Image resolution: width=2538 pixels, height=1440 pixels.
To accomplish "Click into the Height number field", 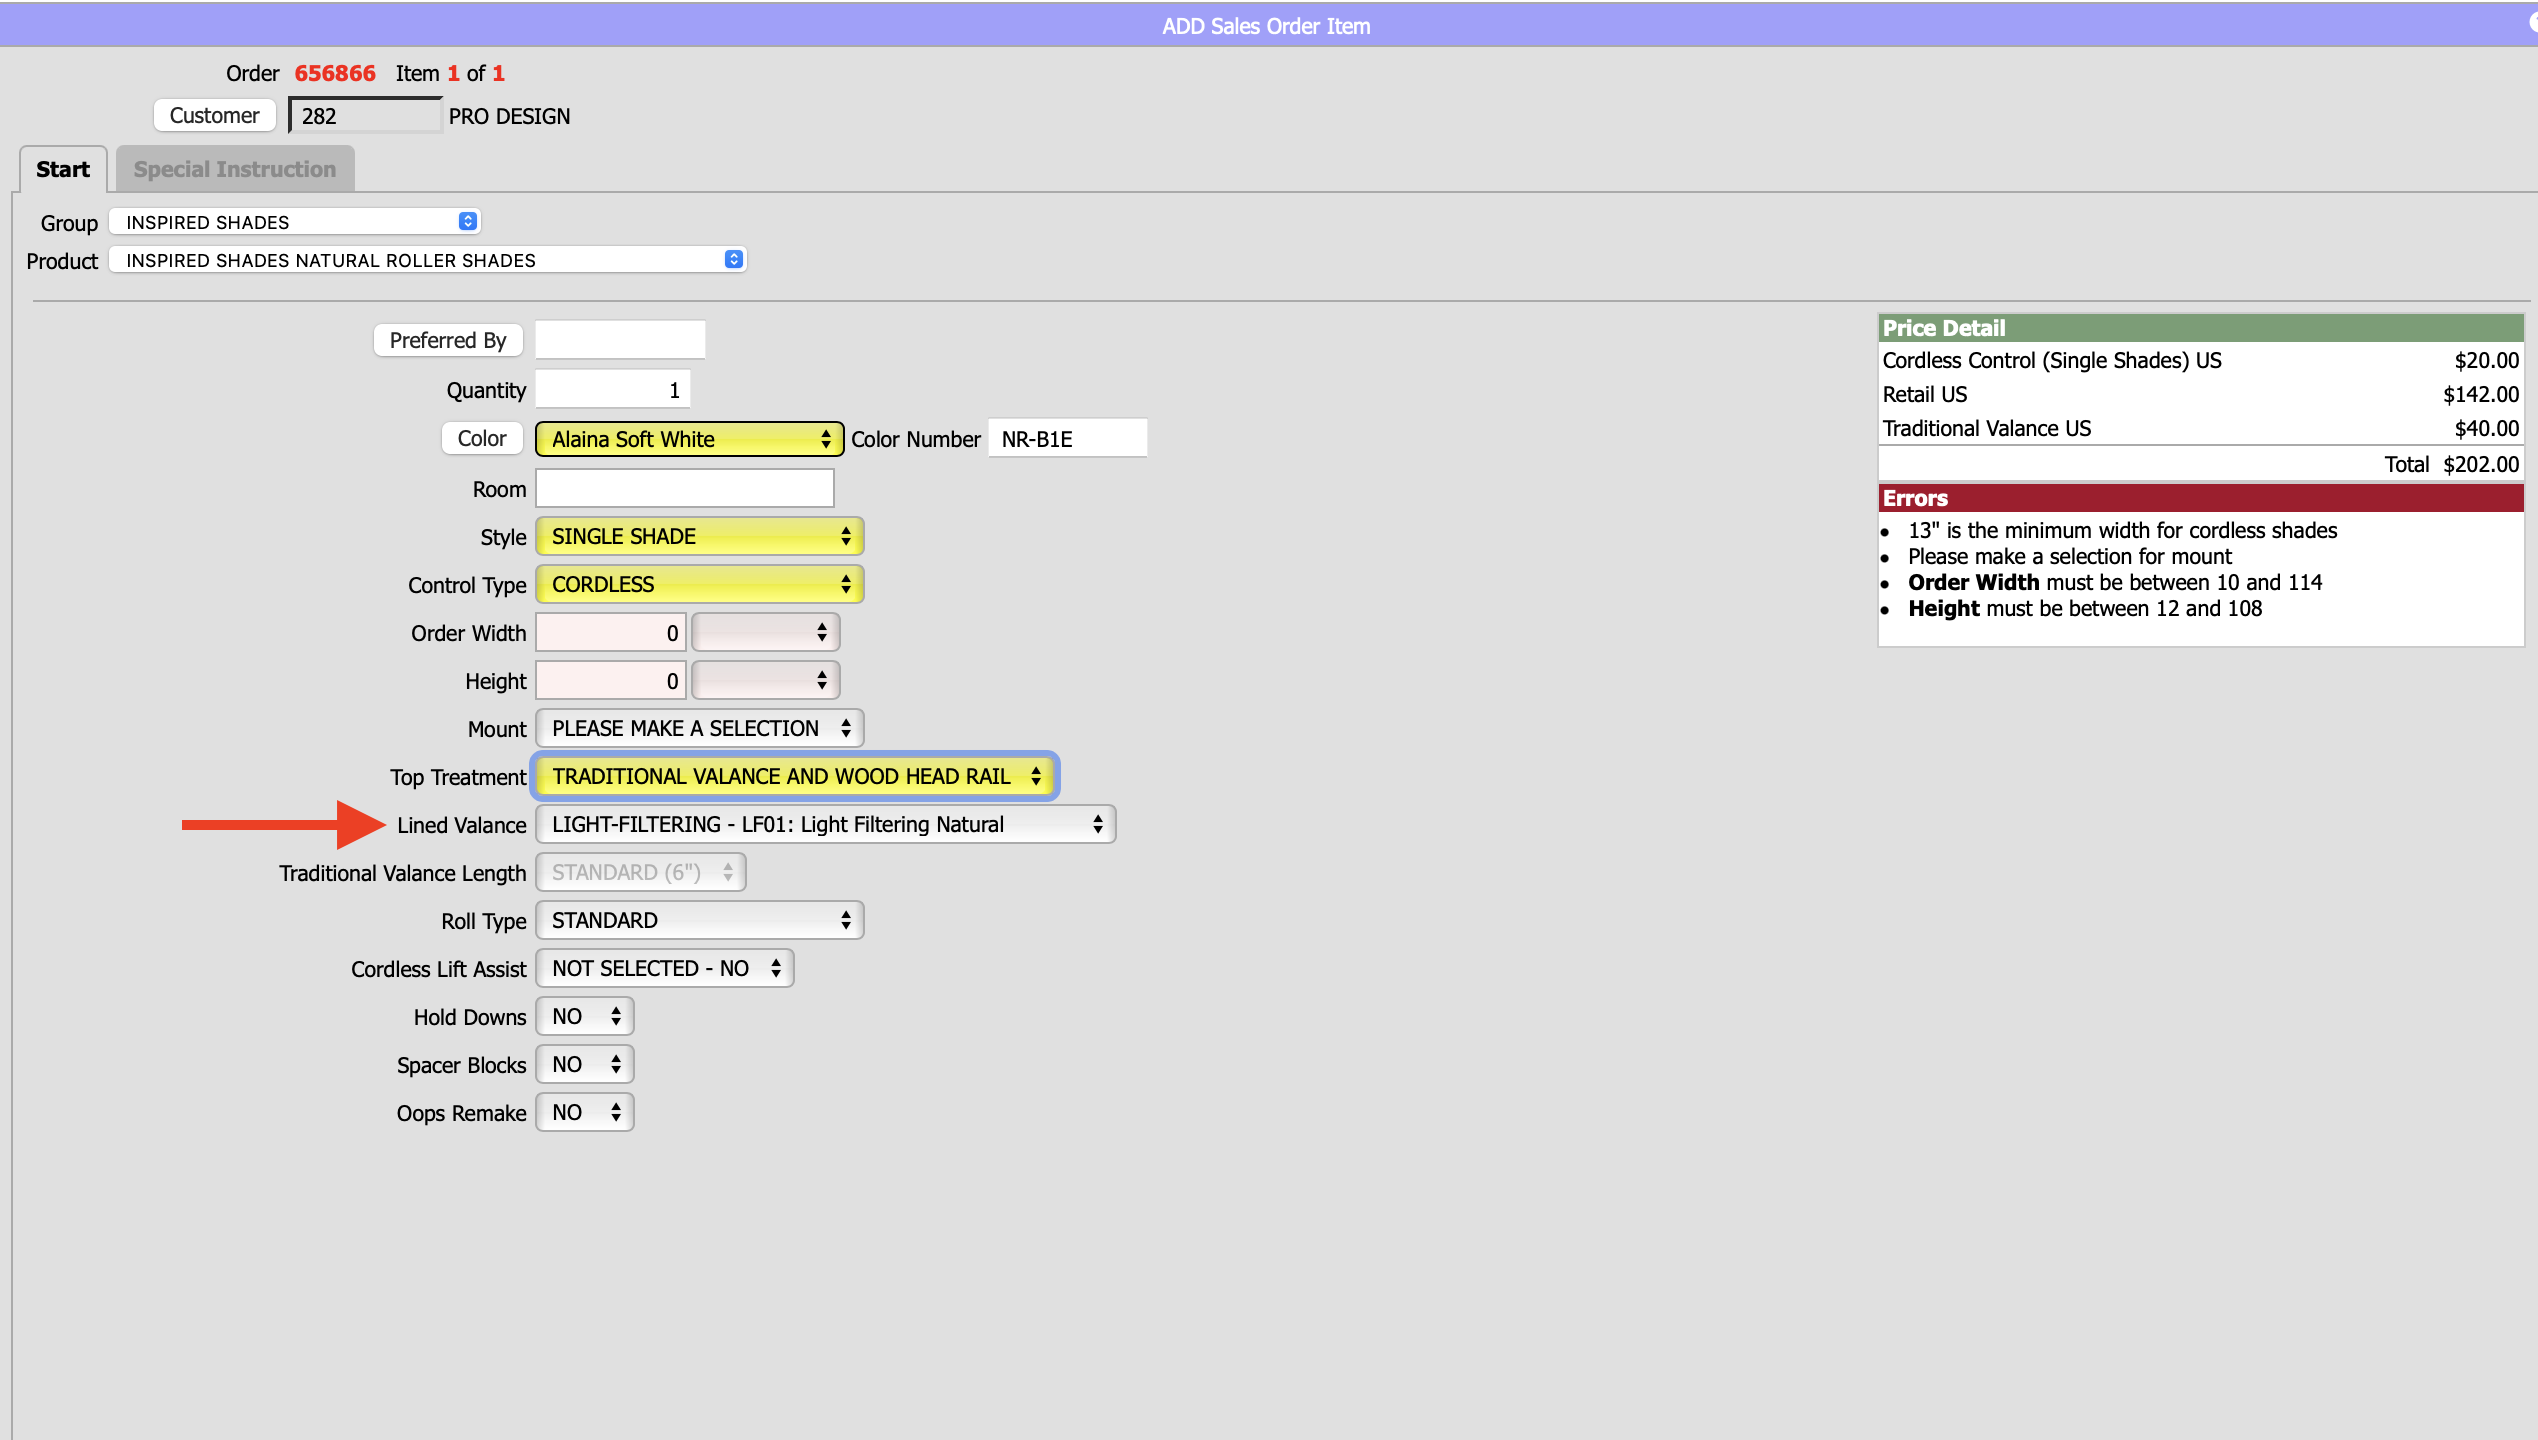I will pos(610,680).
